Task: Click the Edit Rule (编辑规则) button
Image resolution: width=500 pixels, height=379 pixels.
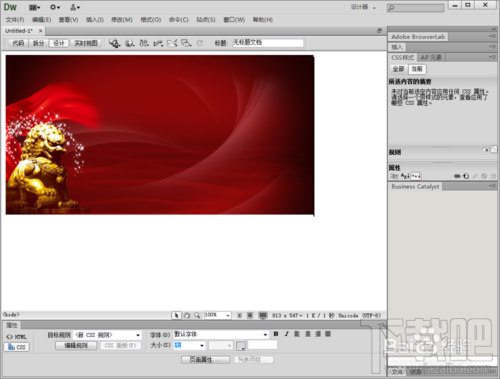Action: click(x=76, y=346)
